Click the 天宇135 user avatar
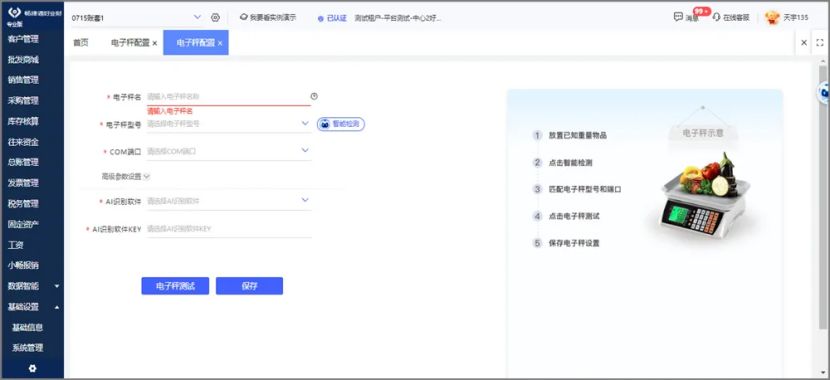 [772, 17]
